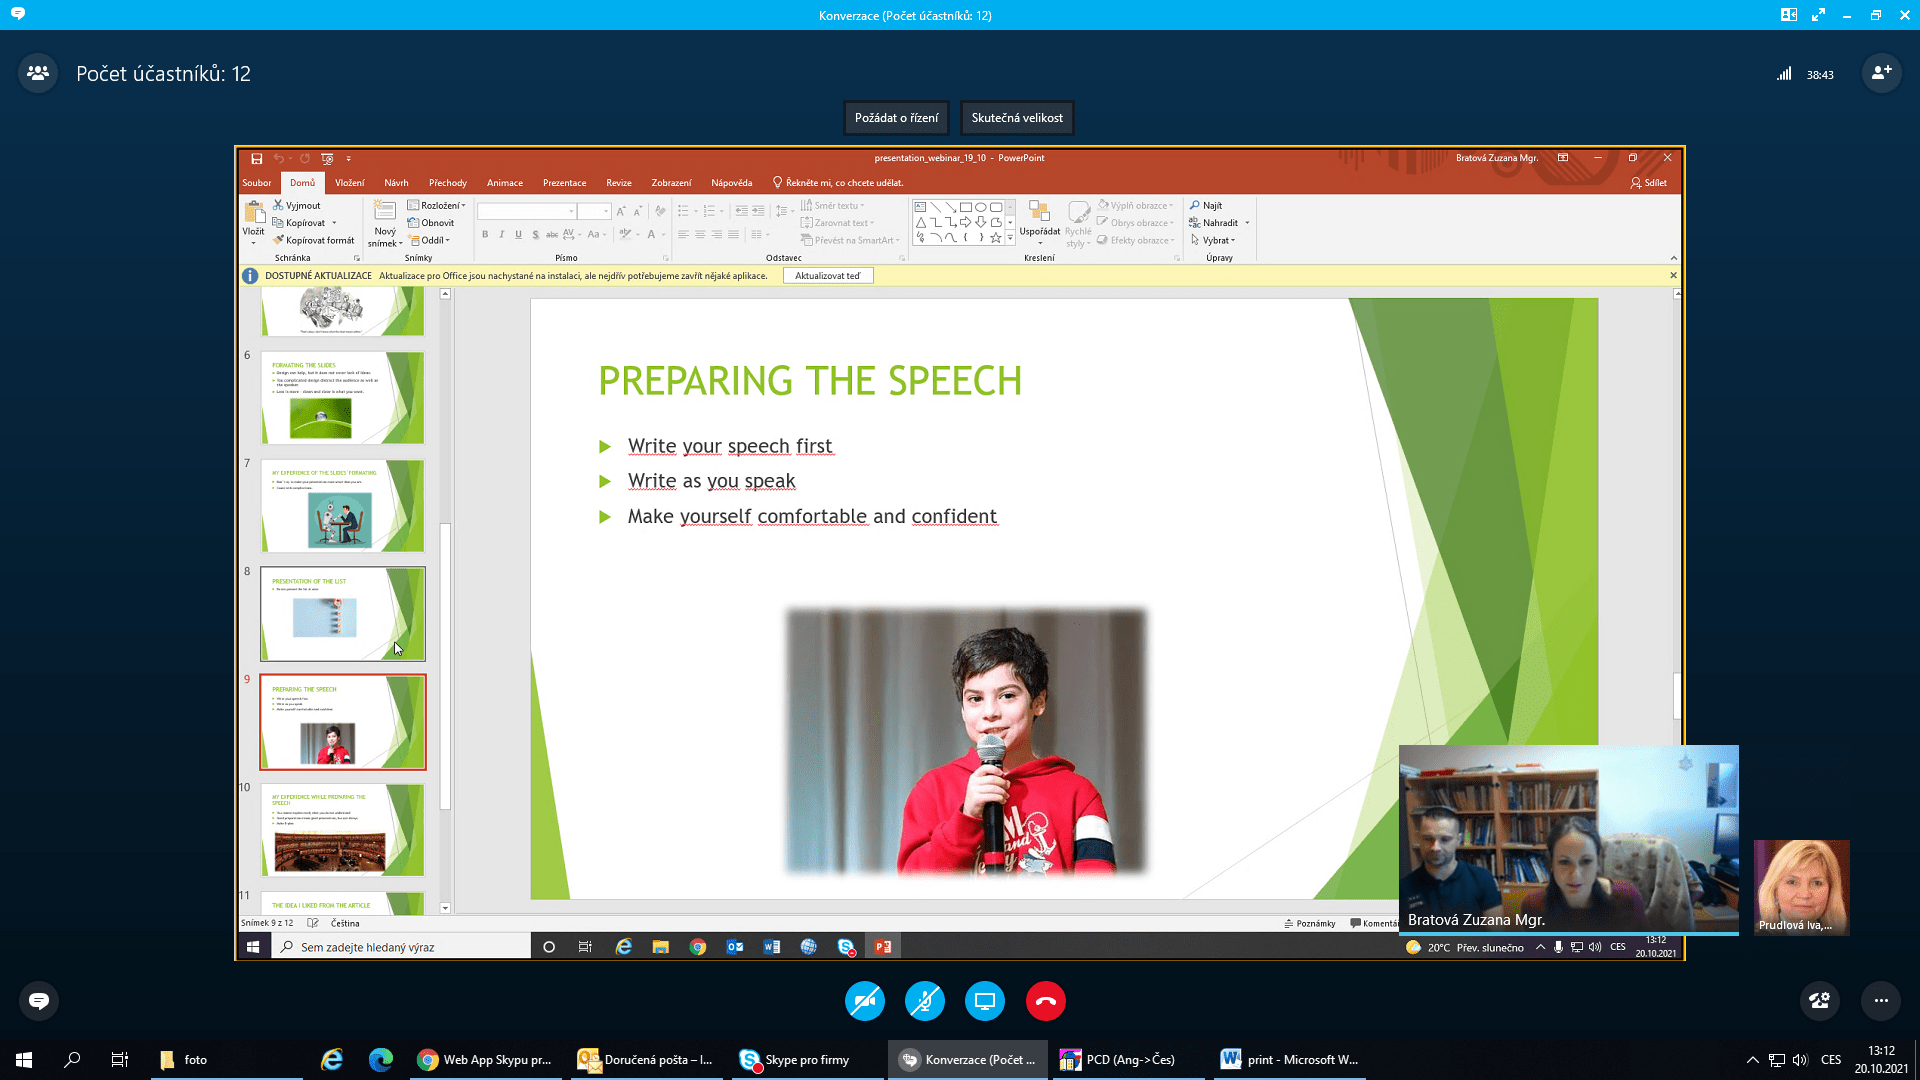The image size is (1920, 1080).
Task: Open print - Microsoft Word taskbar item
Action: click(1289, 1060)
